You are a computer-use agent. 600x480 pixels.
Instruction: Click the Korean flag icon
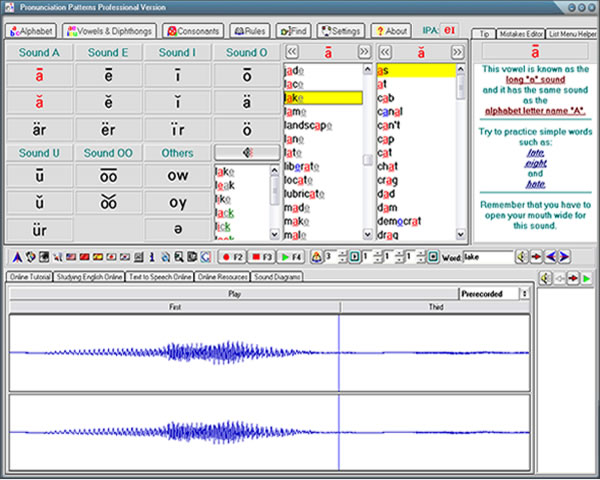pyautogui.click(x=124, y=257)
